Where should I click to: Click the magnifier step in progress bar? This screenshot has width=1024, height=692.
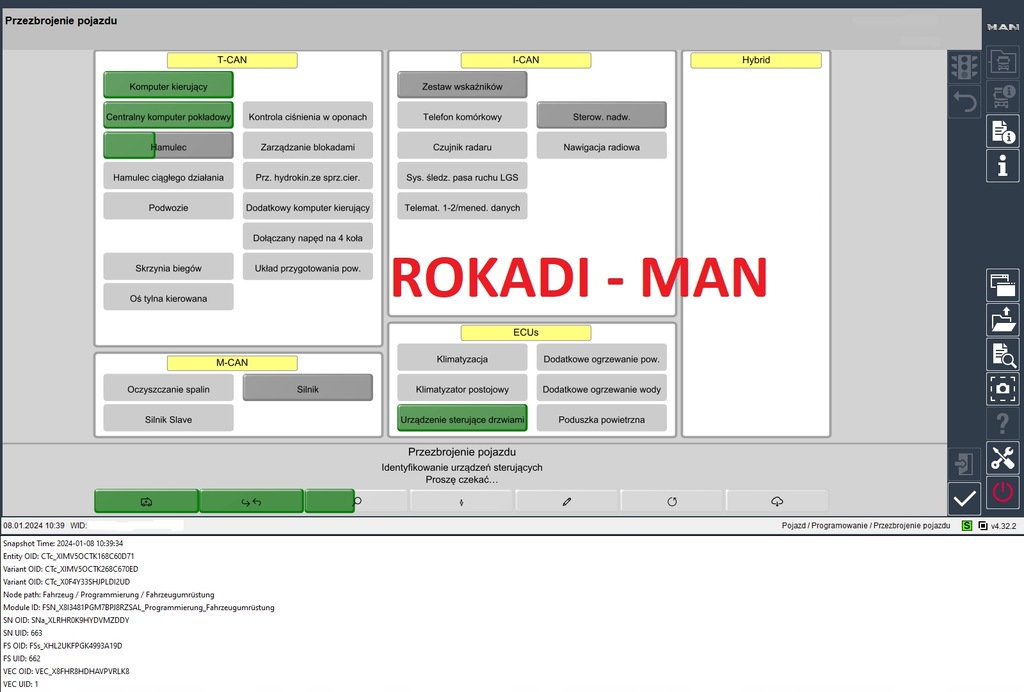point(357,501)
